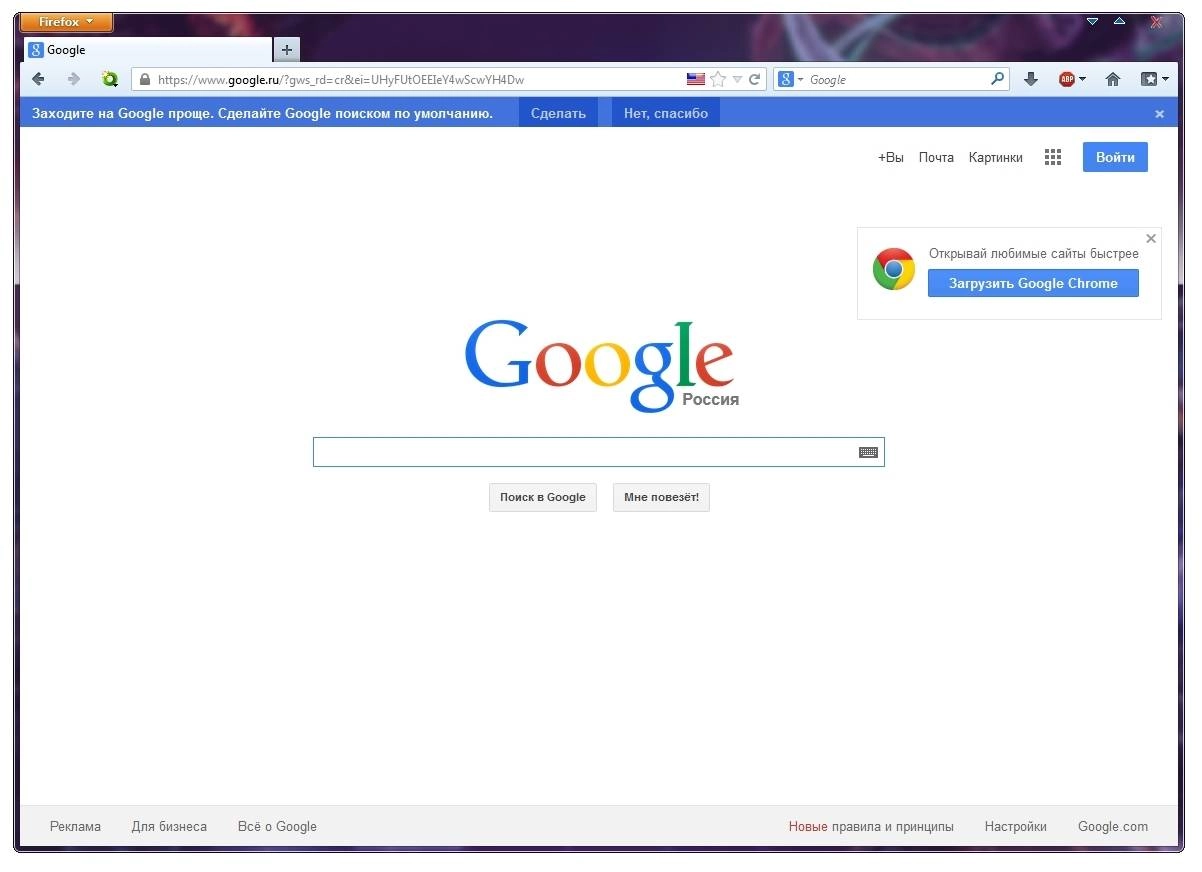Click the Поиск в Google button
The image size is (1202, 872).
(543, 497)
